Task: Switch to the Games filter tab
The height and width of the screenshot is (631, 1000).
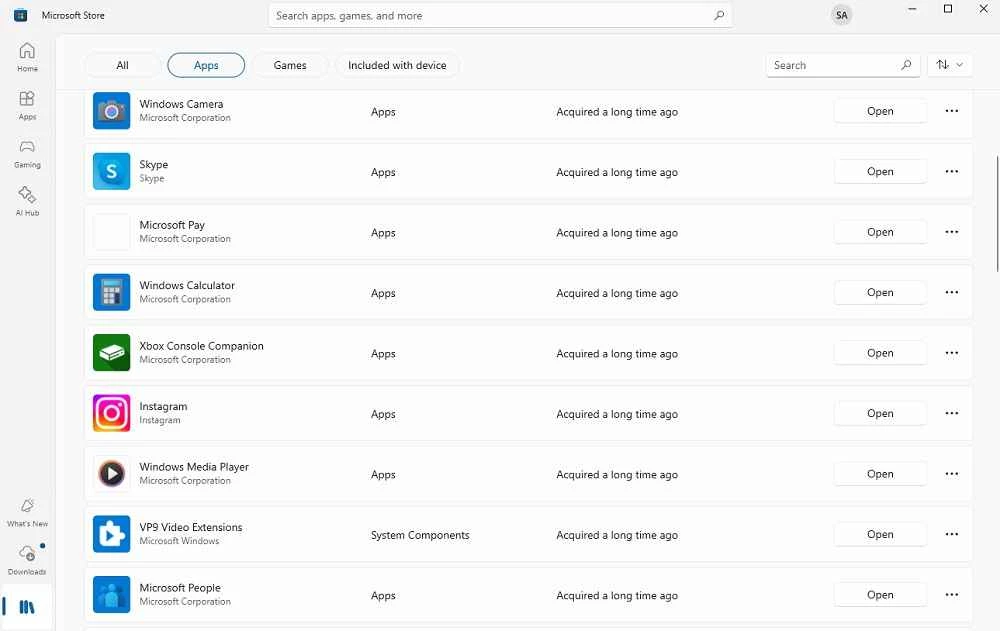Action: [x=290, y=65]
